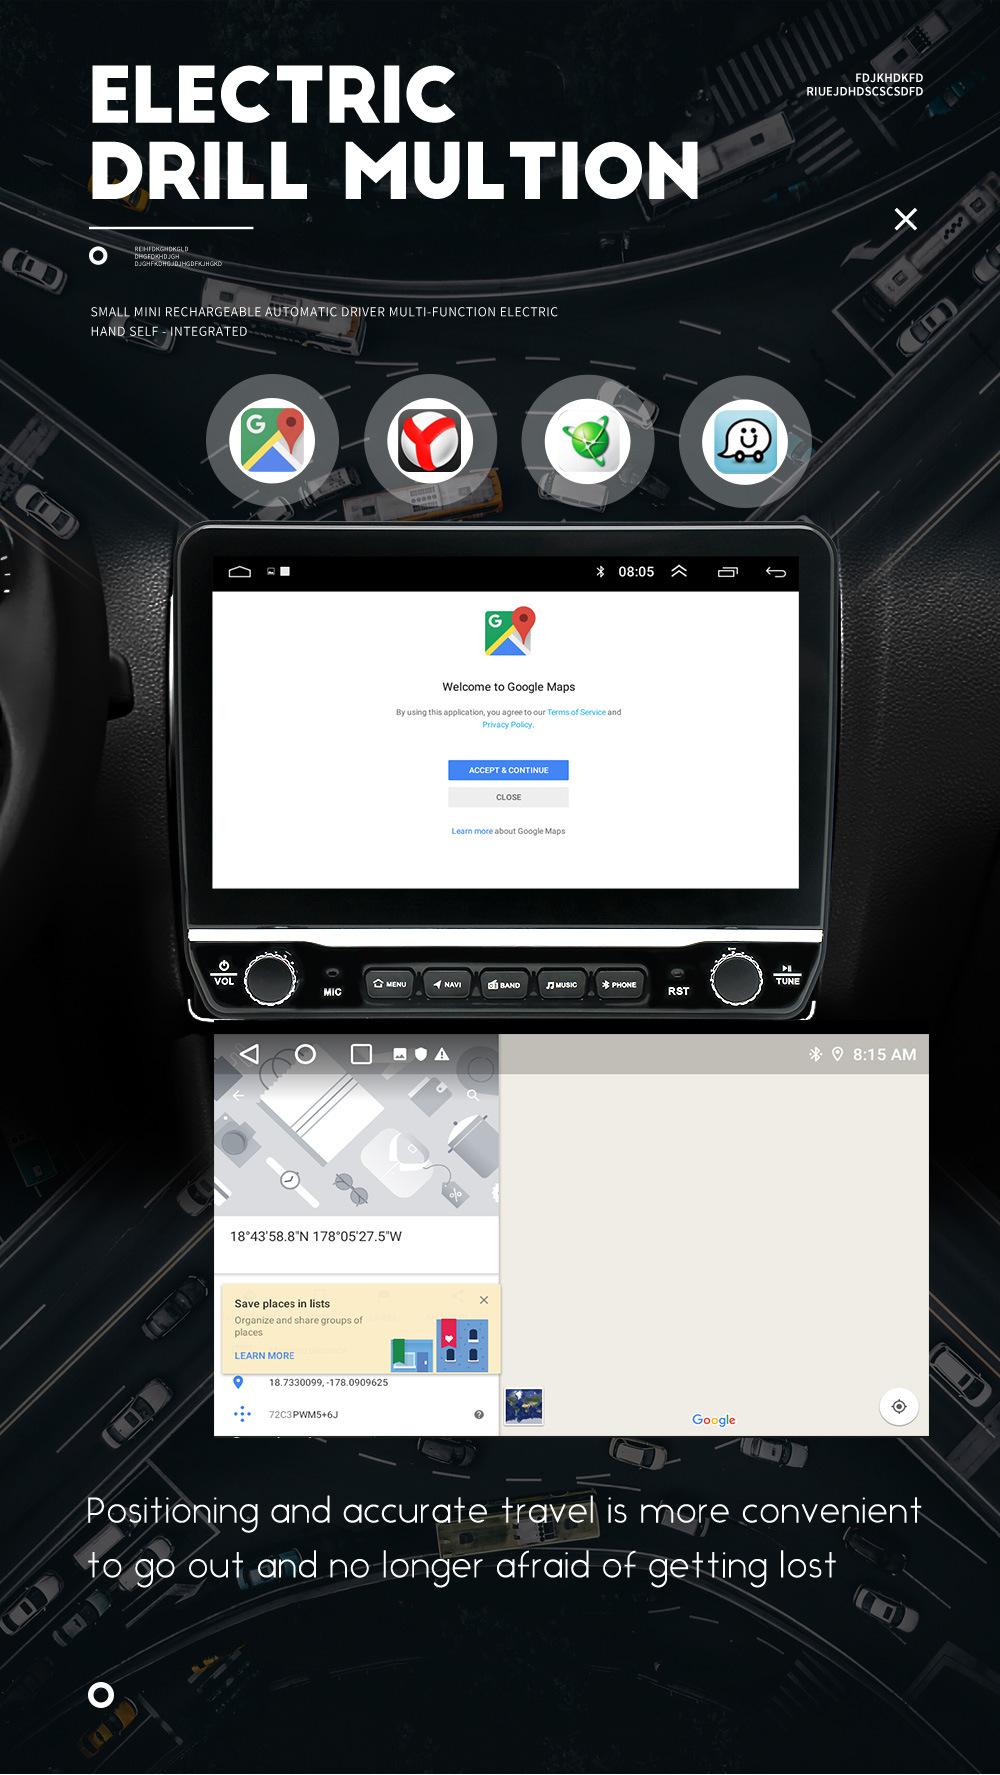Tap the back arrow on head unit screen
The image size is (1000, 1775).
pyautogui.click(x=776, y=572)
